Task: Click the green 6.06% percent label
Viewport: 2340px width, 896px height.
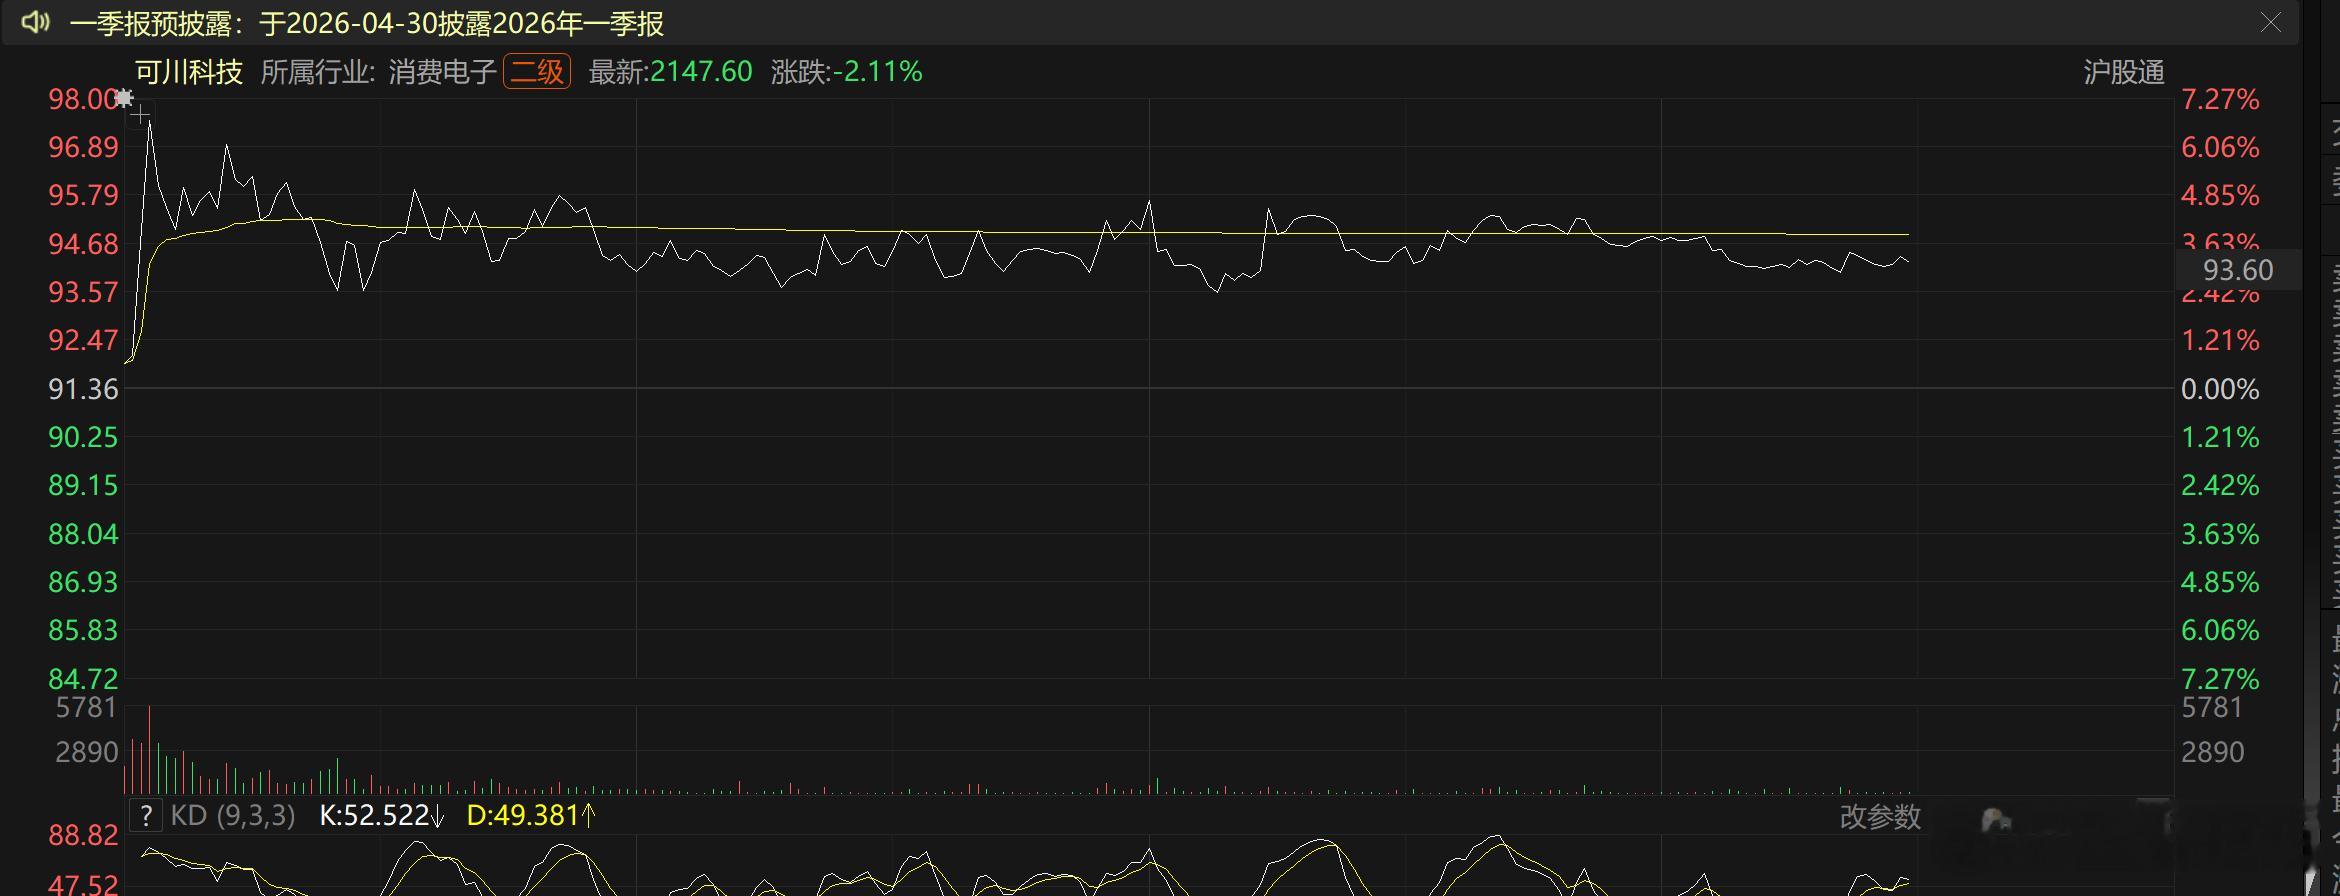Action: coord(2220,630)
